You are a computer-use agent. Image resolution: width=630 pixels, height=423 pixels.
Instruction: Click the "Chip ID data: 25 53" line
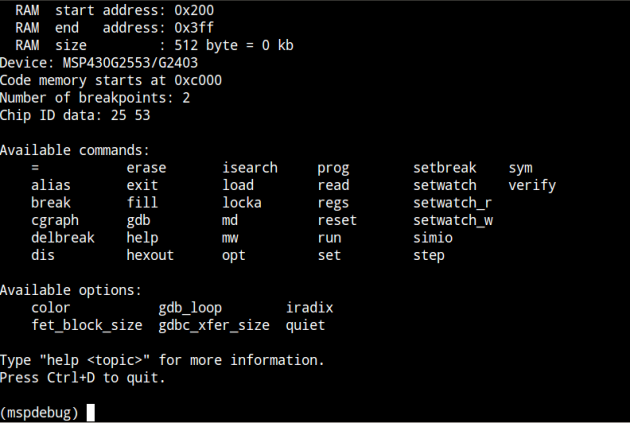tap(75, 115)
